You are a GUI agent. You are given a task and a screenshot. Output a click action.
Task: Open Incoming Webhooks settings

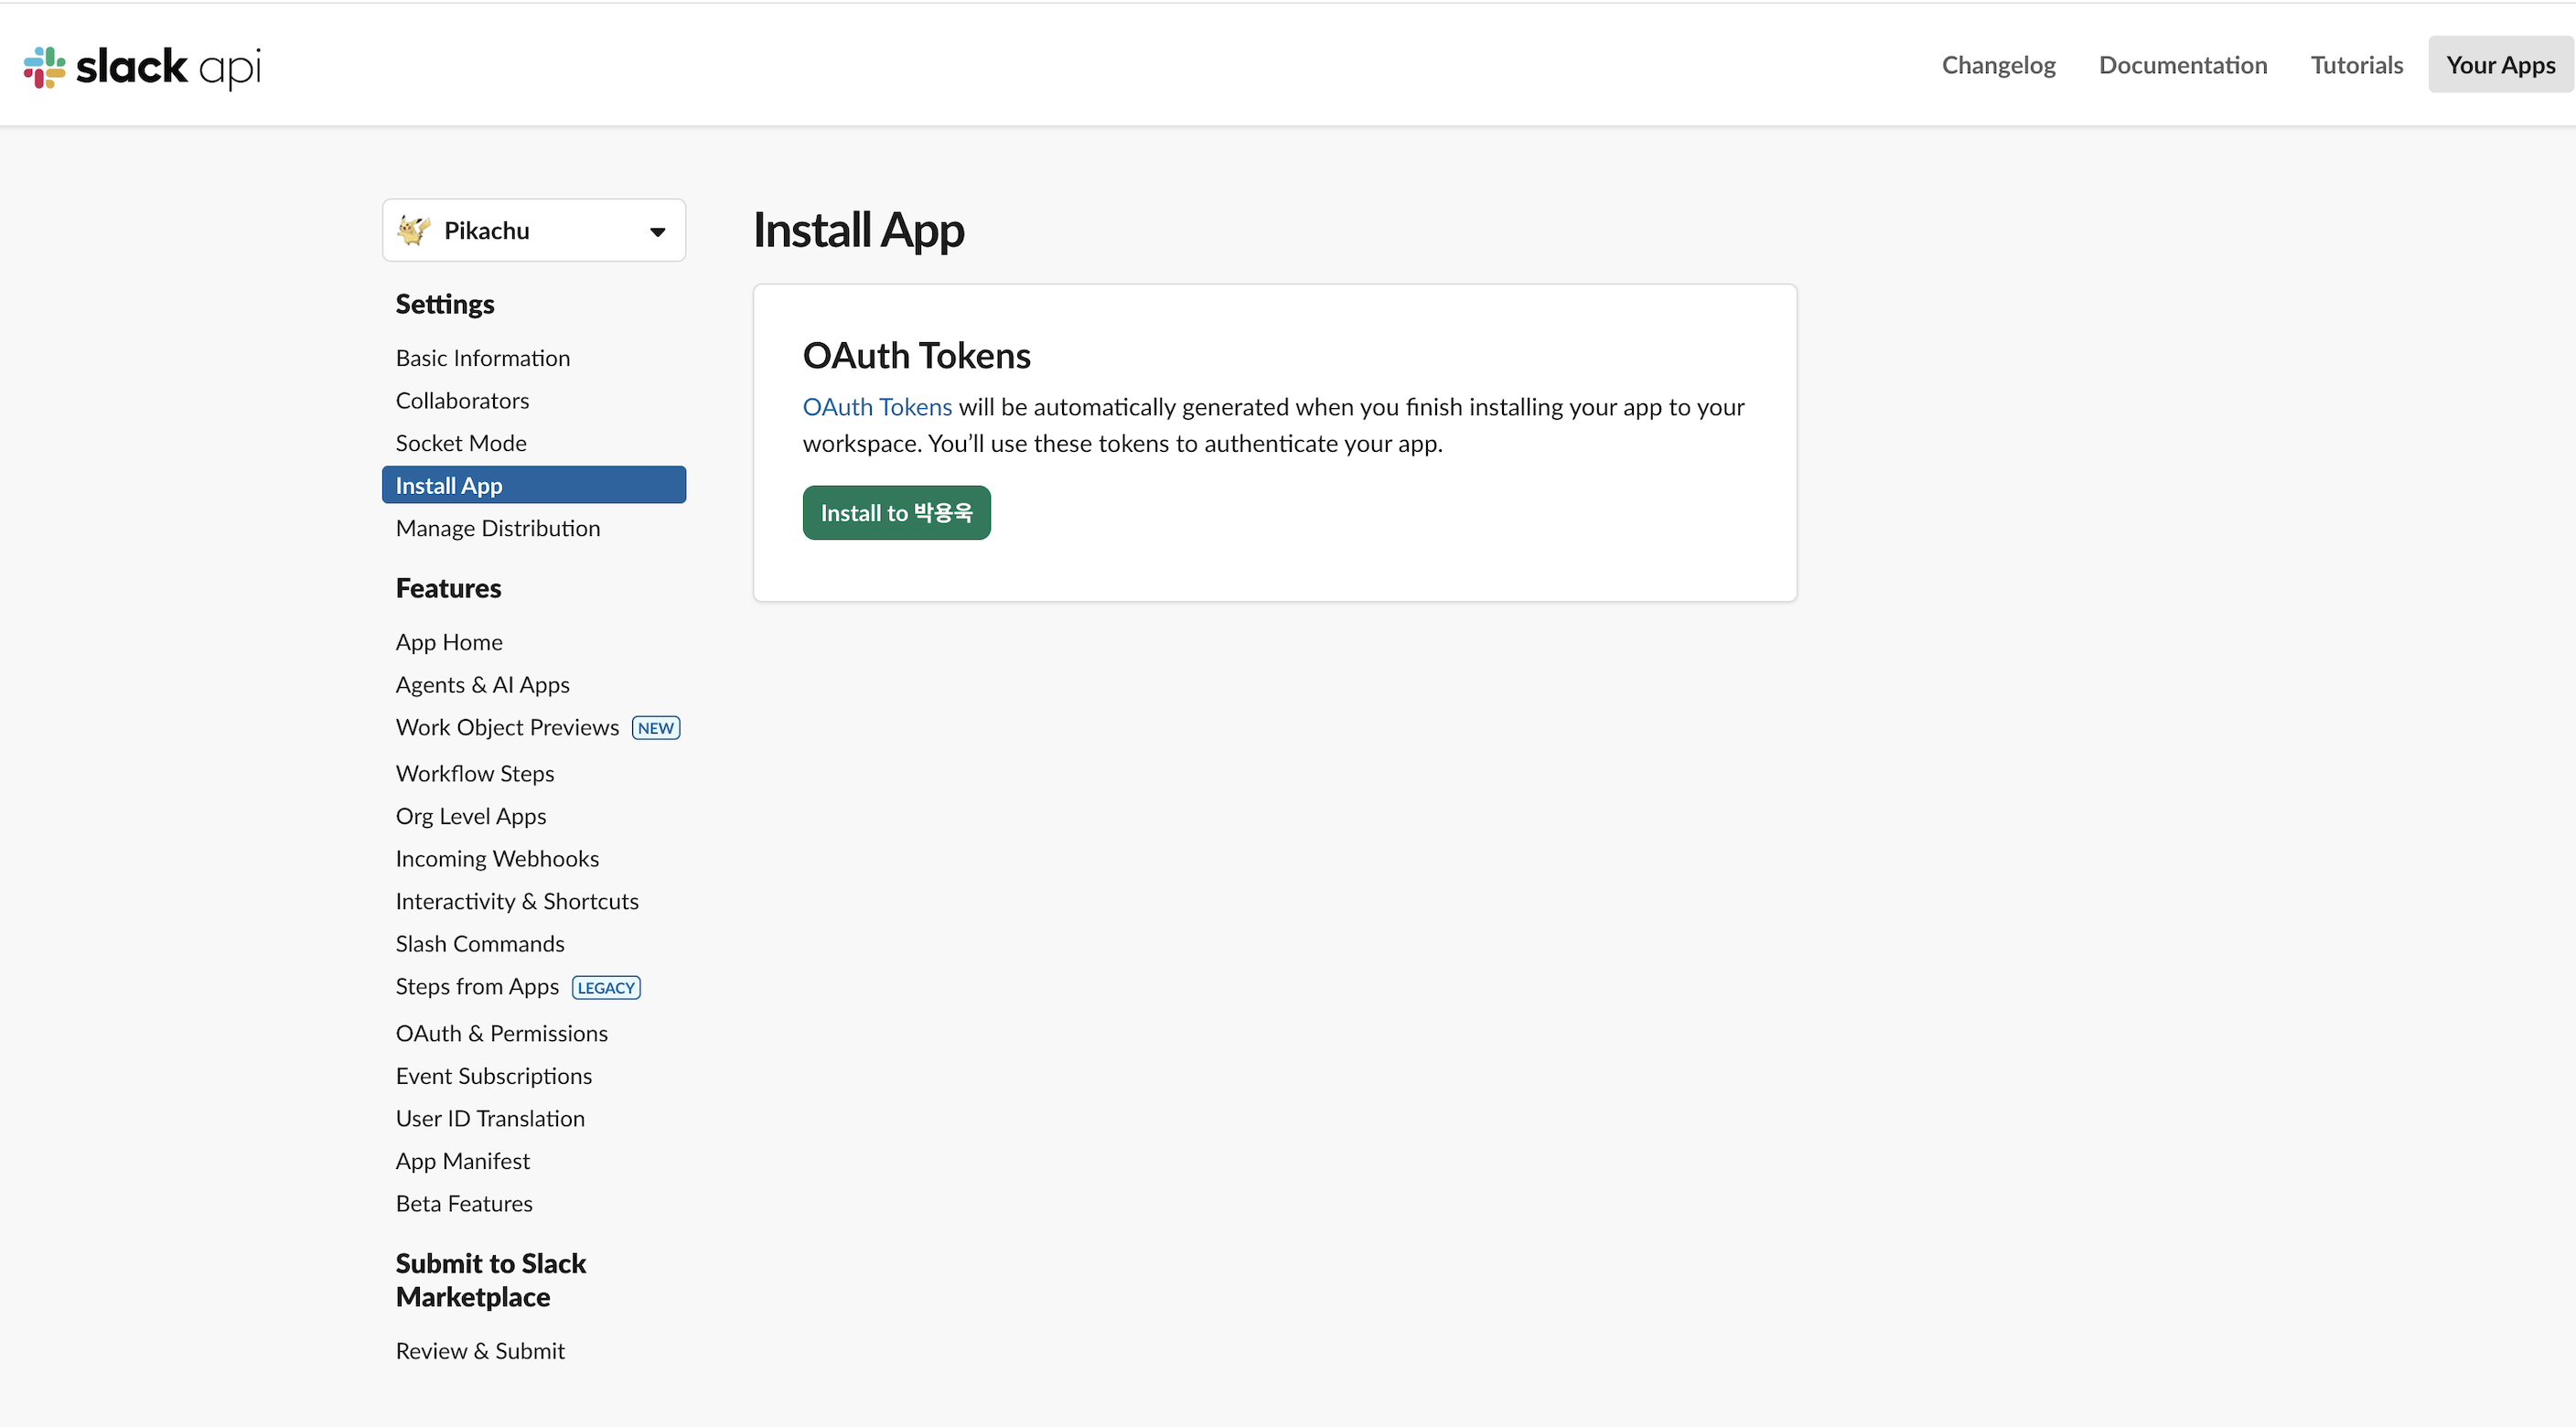pyautogui.click(x=497, y=858)
